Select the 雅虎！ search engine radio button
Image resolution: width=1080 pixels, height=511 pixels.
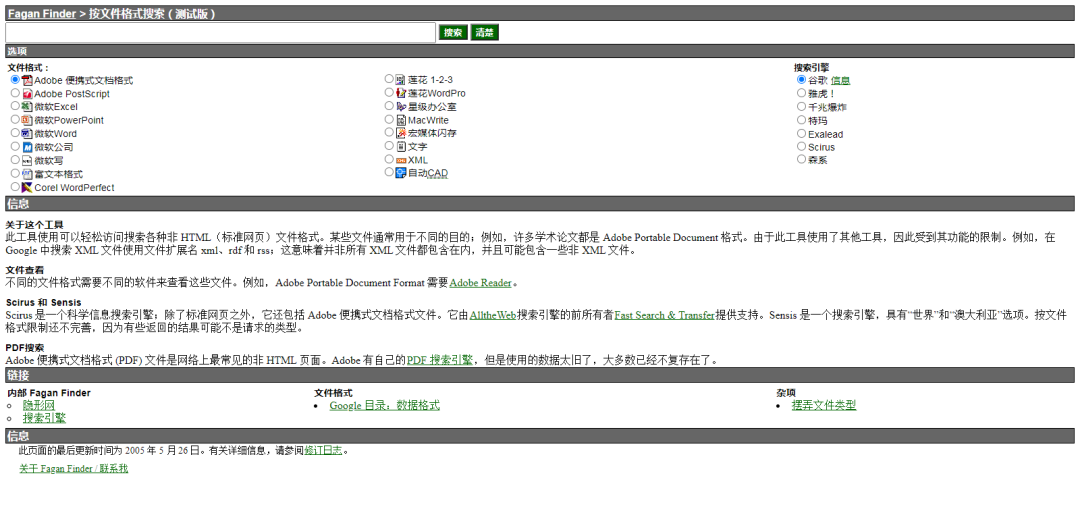(x=801, y=93)
